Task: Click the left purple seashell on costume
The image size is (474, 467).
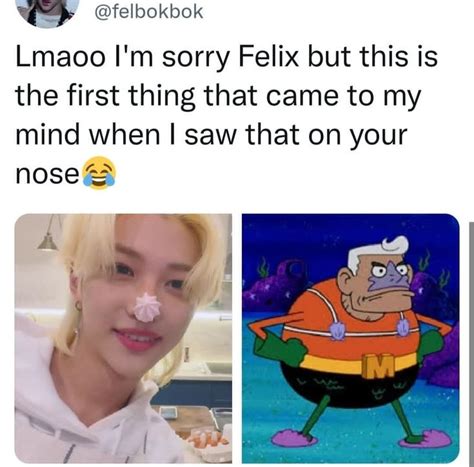Action: 337,330
